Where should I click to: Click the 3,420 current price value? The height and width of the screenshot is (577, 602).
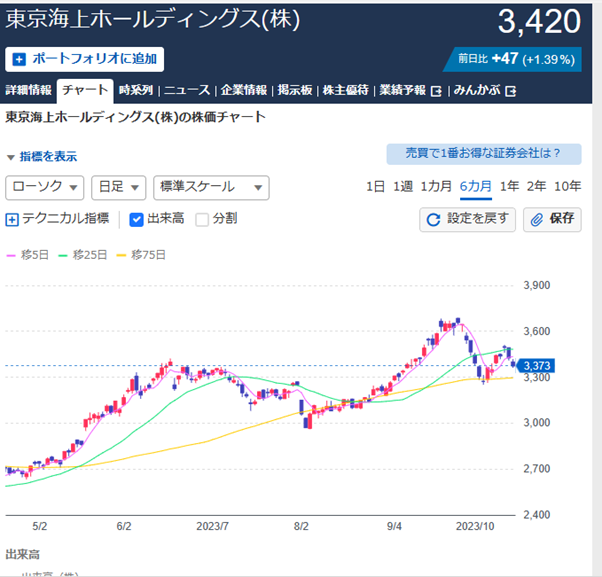tap(539, 21)
